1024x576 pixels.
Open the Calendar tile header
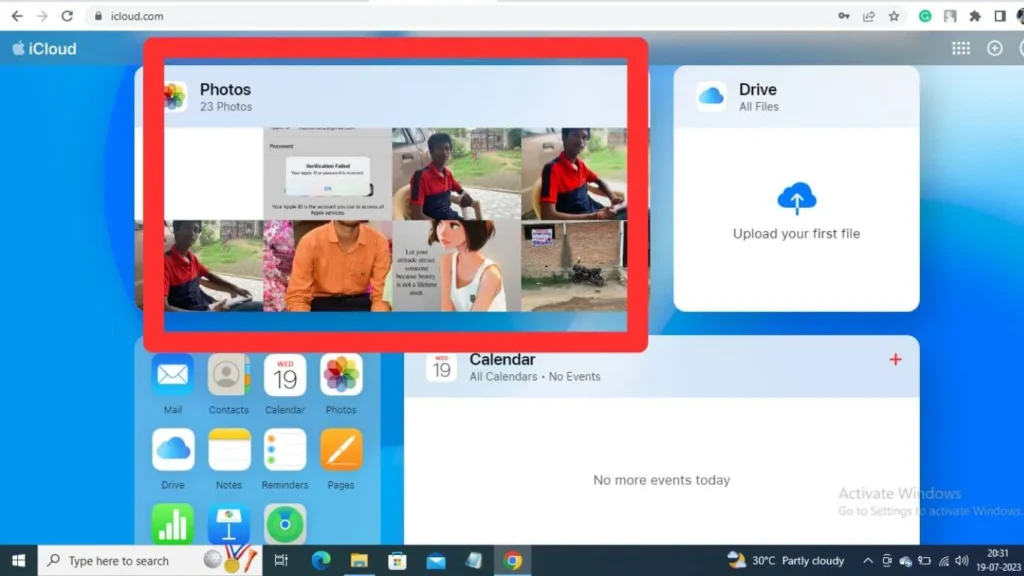pos(662,367)
